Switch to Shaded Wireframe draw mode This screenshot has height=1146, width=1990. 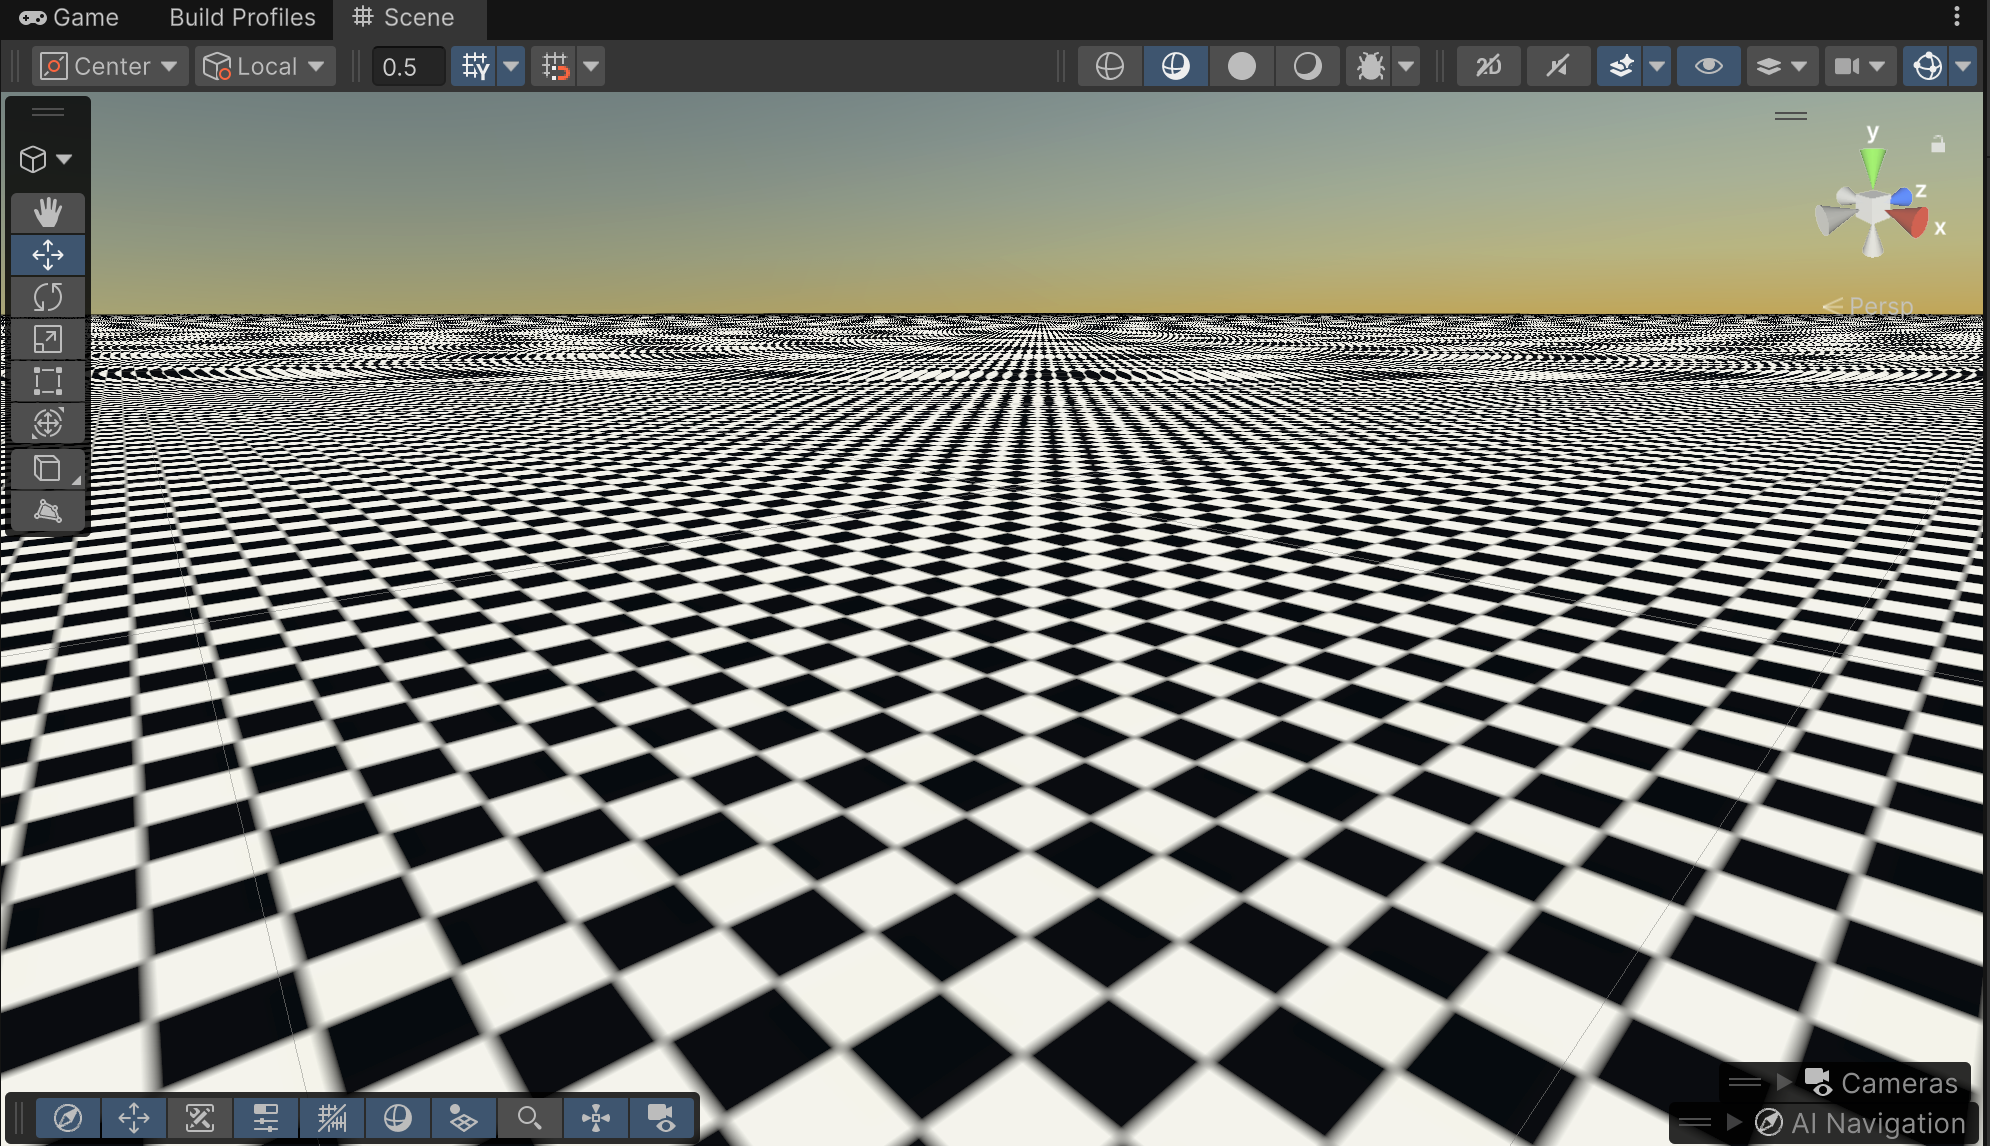(x=1175, y=66)
